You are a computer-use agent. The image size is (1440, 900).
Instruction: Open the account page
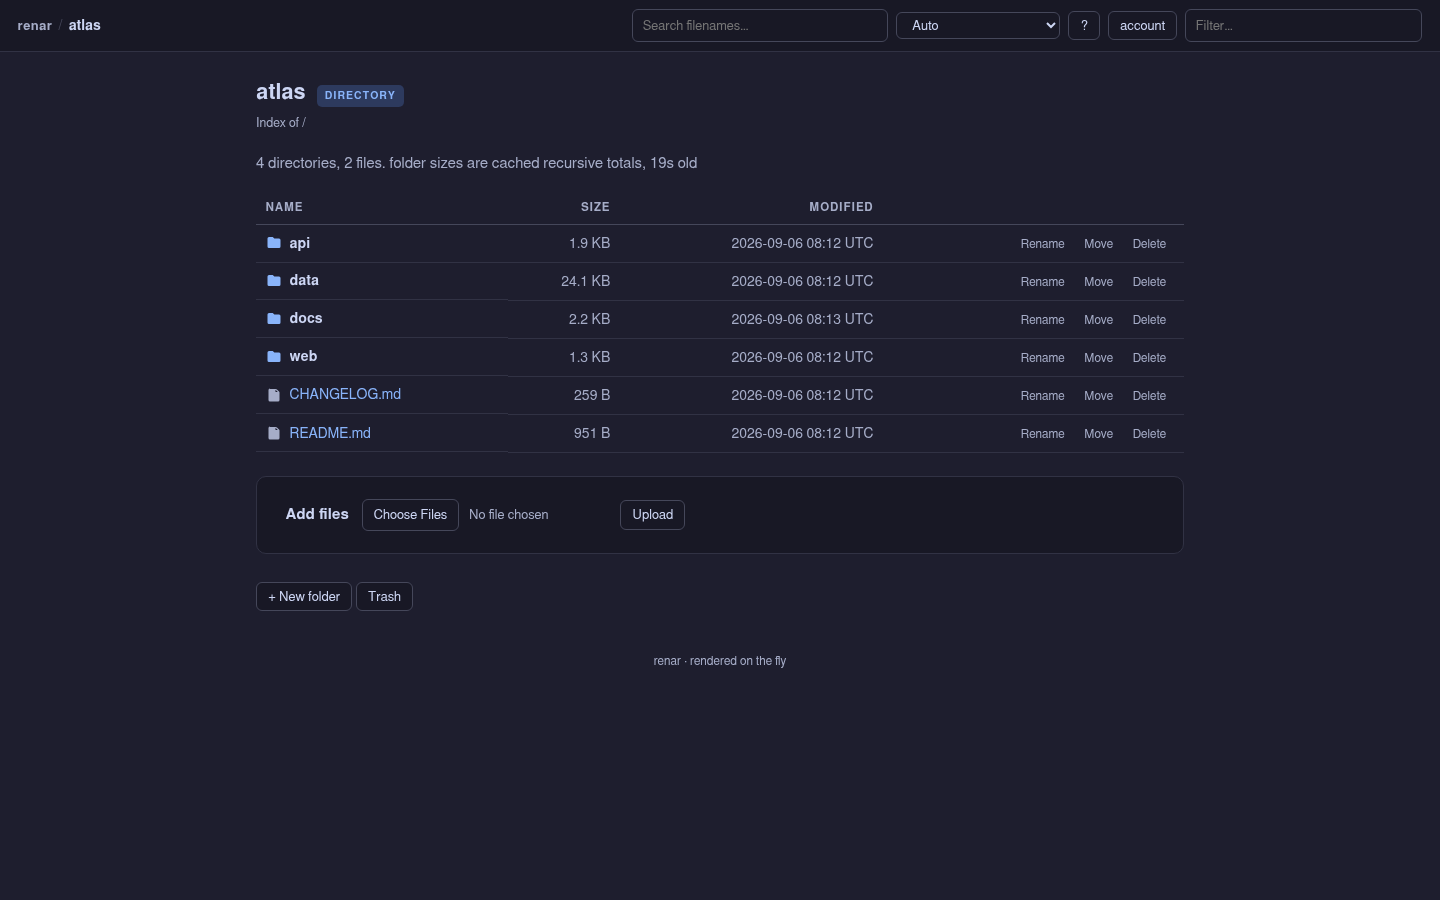click(1142, 25)
